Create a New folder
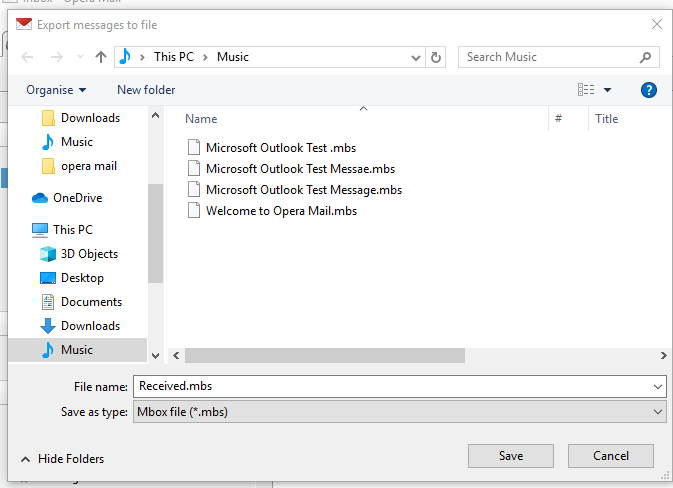673x488 pixels. [x=146, y=90]
